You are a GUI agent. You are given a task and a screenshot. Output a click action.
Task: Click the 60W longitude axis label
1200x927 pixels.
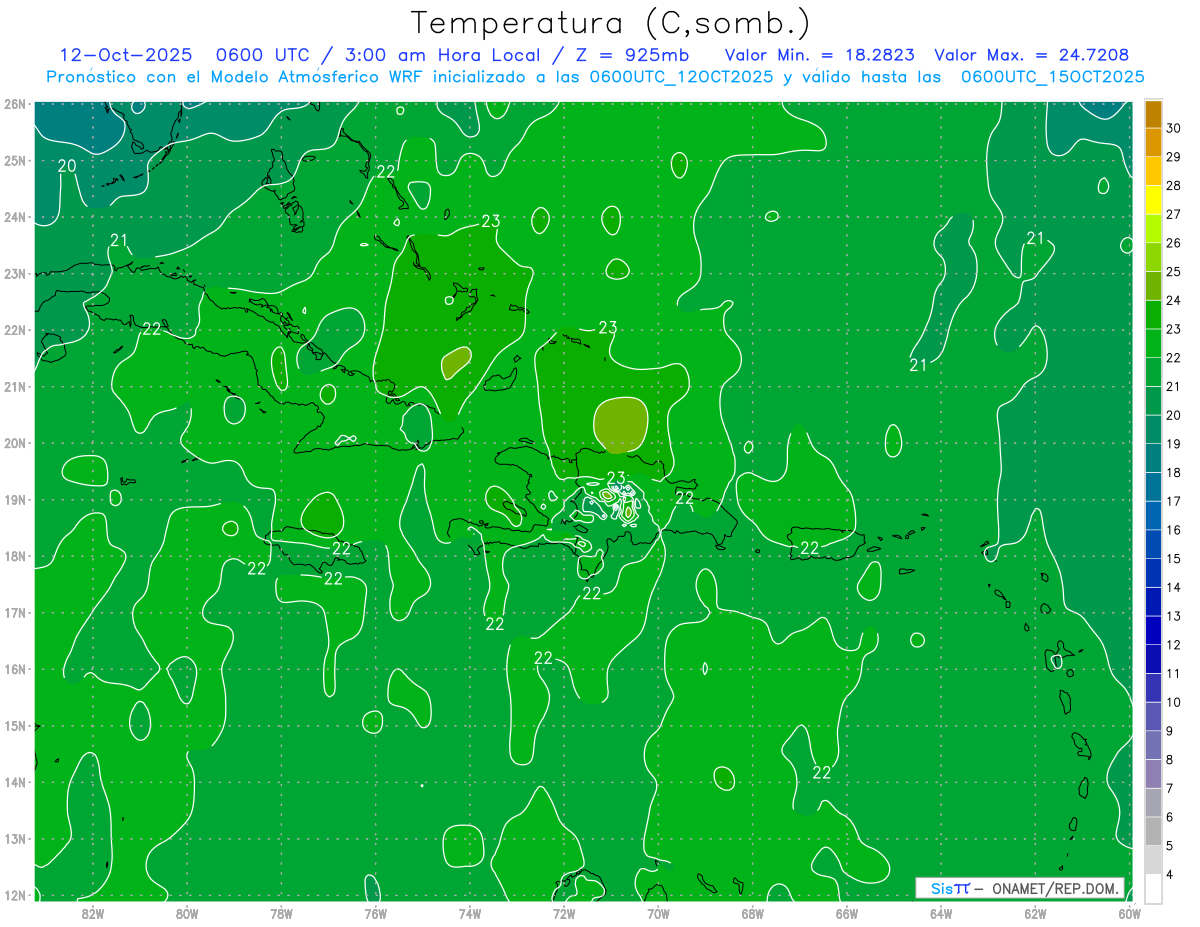point(1130,913)
